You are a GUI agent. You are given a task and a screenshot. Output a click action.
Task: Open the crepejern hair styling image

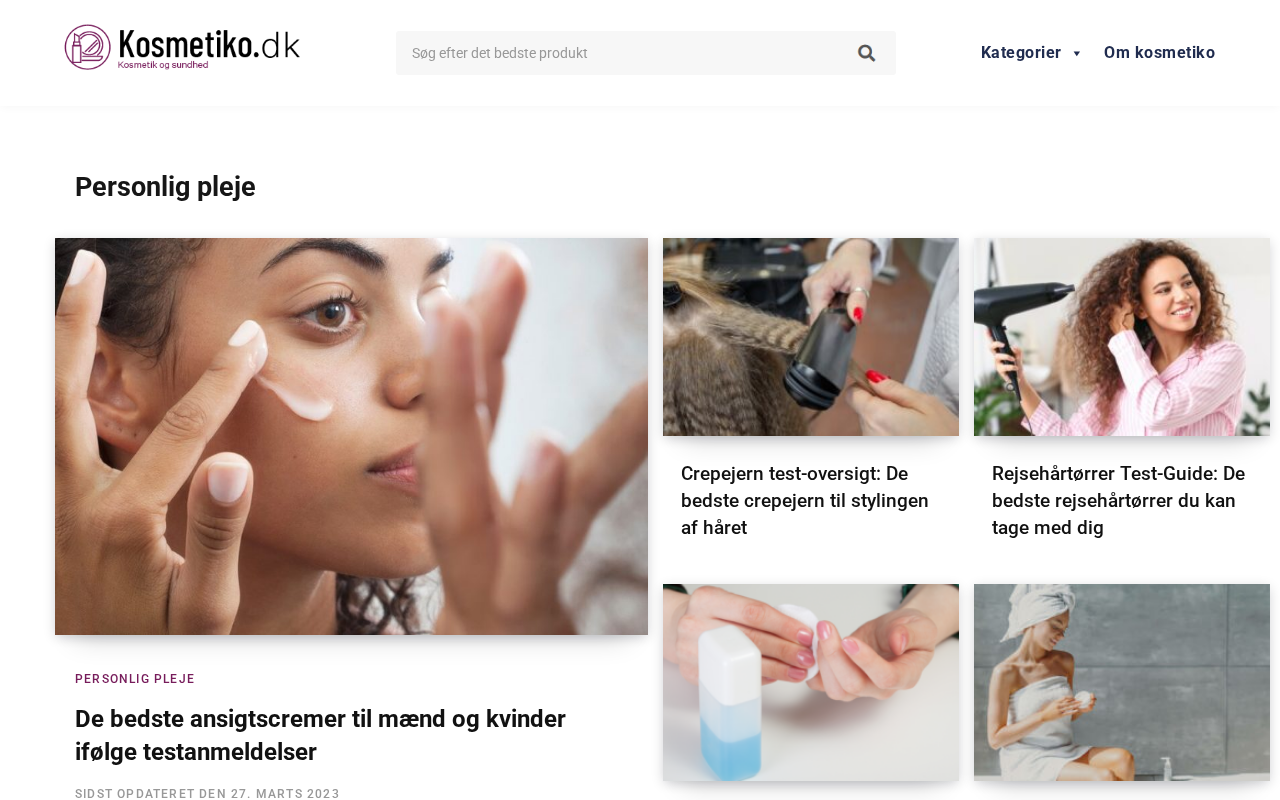(811, 337)
